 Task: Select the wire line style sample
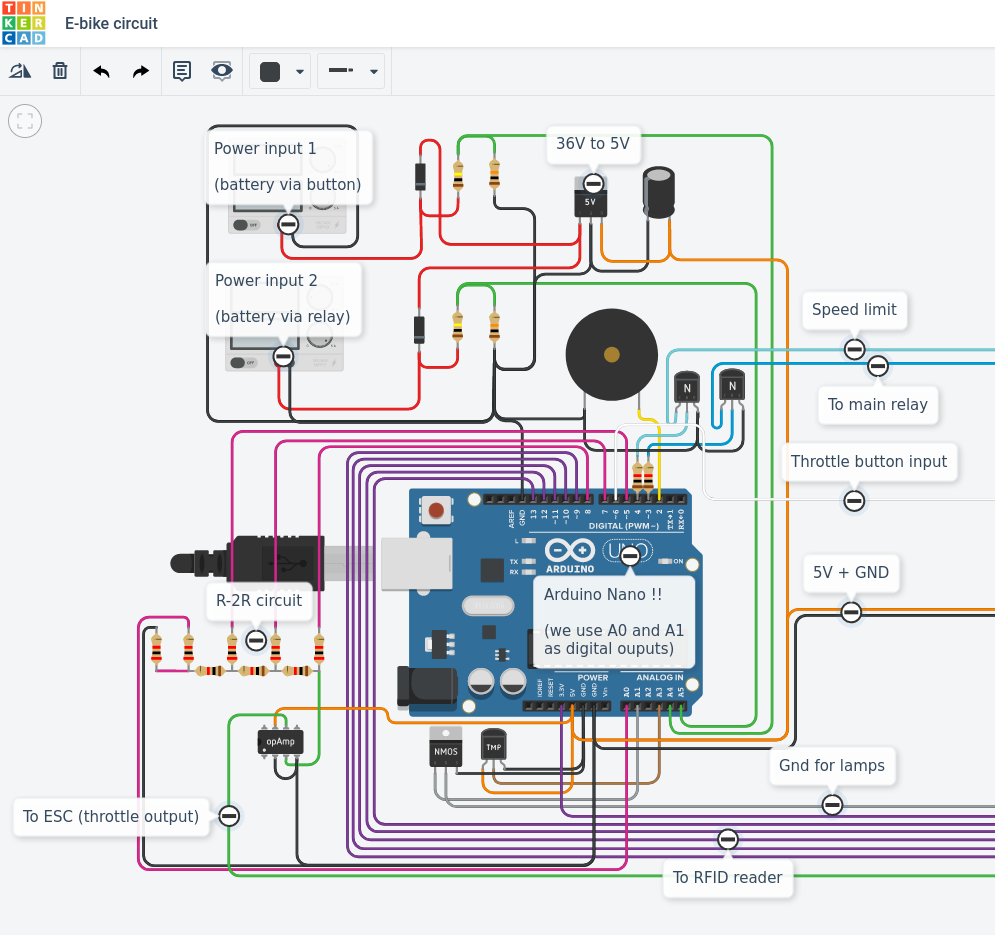[341, 70]
